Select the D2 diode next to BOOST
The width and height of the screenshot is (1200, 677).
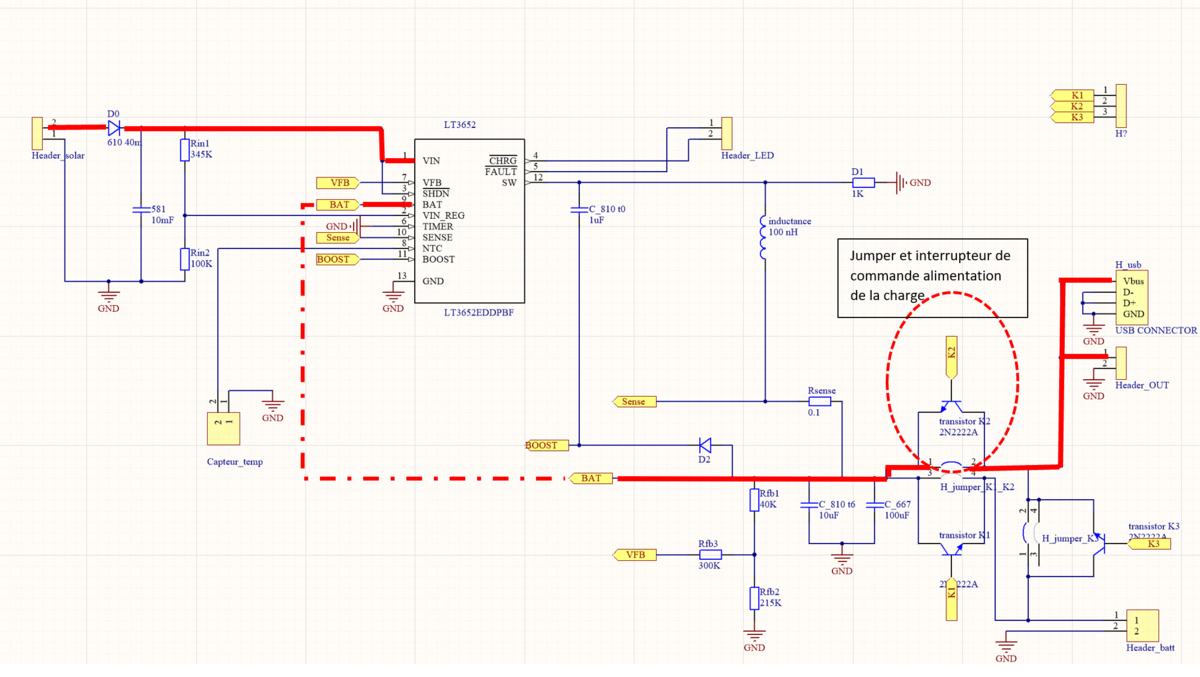pos(705,445)
